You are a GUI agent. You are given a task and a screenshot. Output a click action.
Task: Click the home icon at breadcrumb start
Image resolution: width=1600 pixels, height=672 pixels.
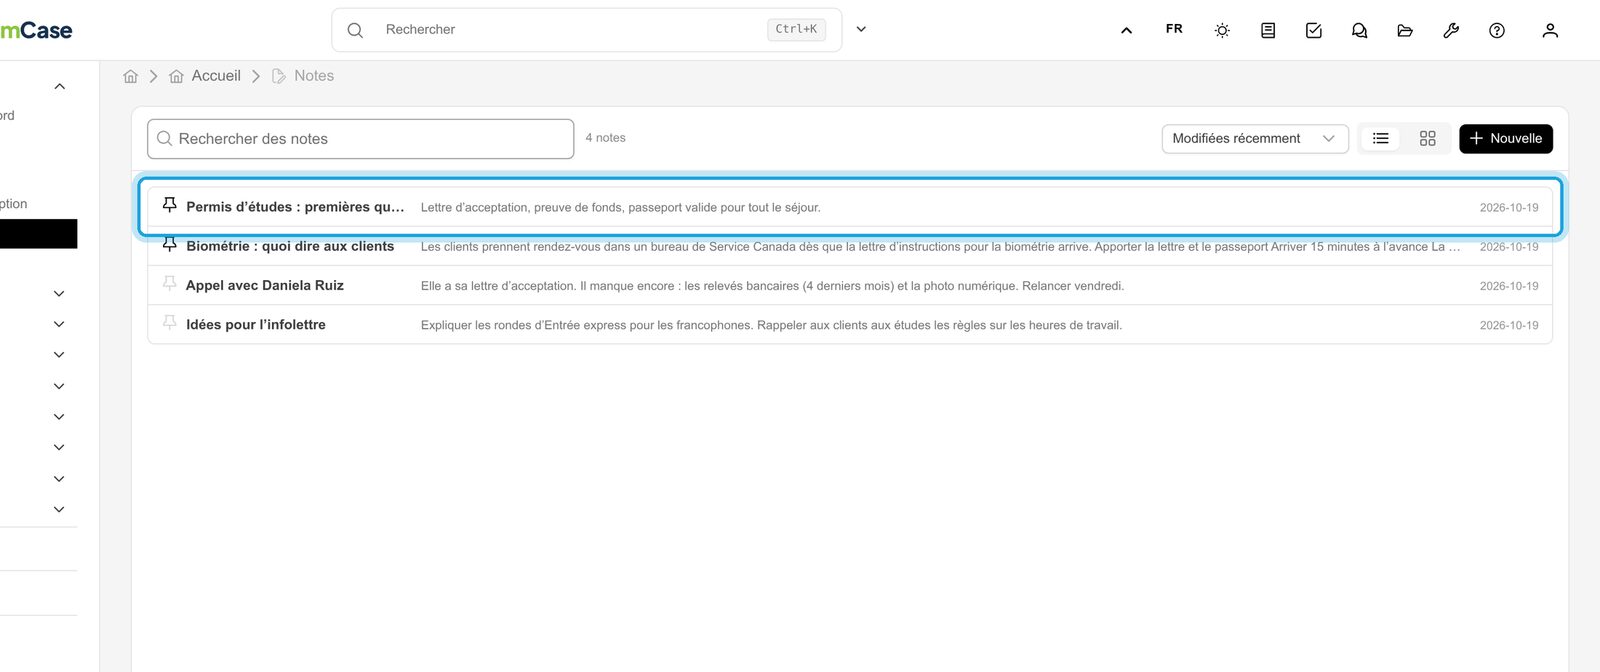coord(131,76)
